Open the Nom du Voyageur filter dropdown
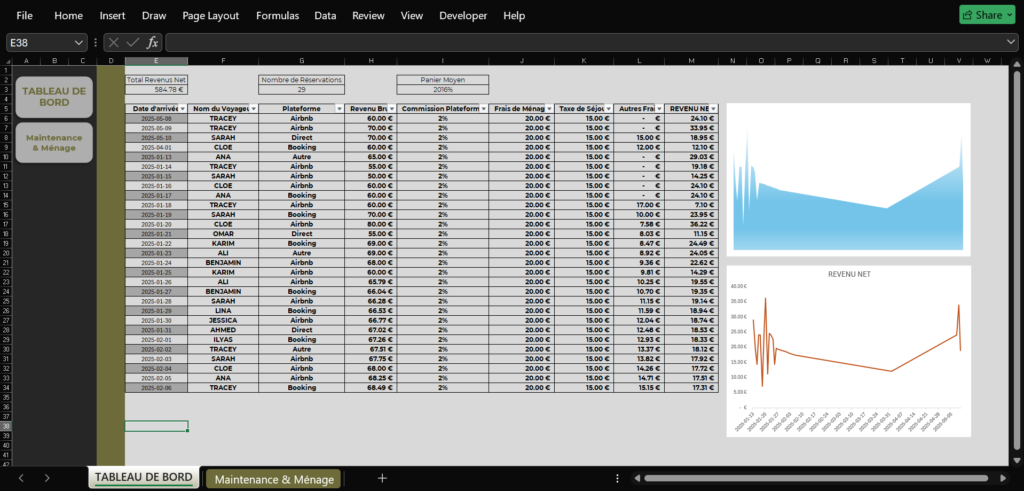 click(253, 108)
